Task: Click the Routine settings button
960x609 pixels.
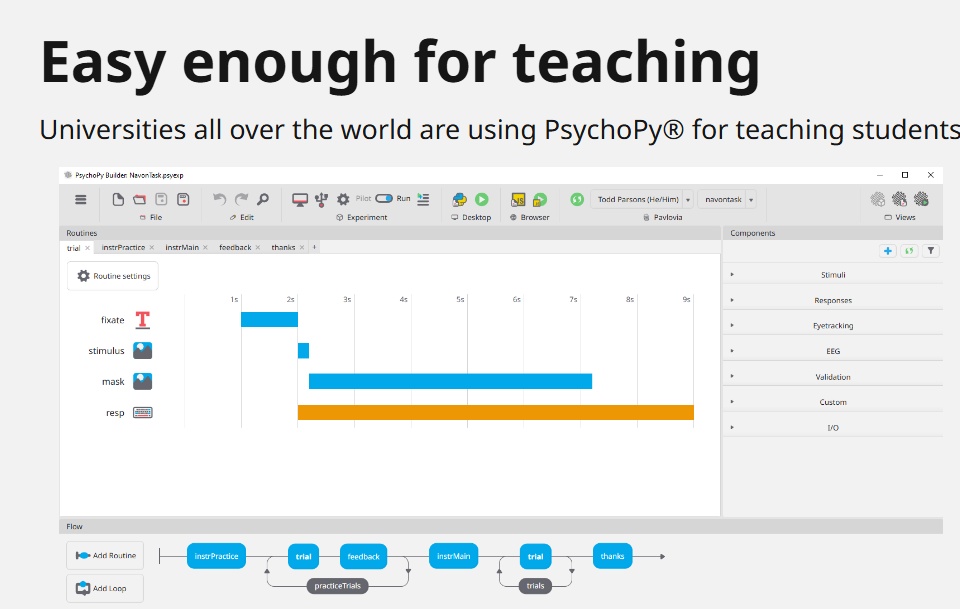Action: pos(113,276)
